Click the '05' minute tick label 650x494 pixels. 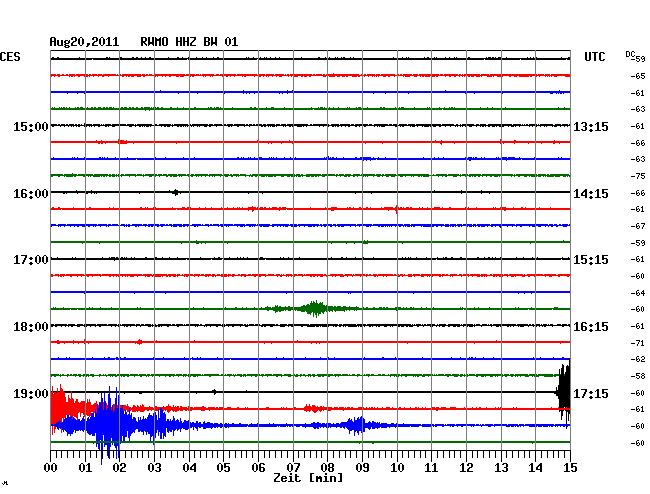coord(223,467)
